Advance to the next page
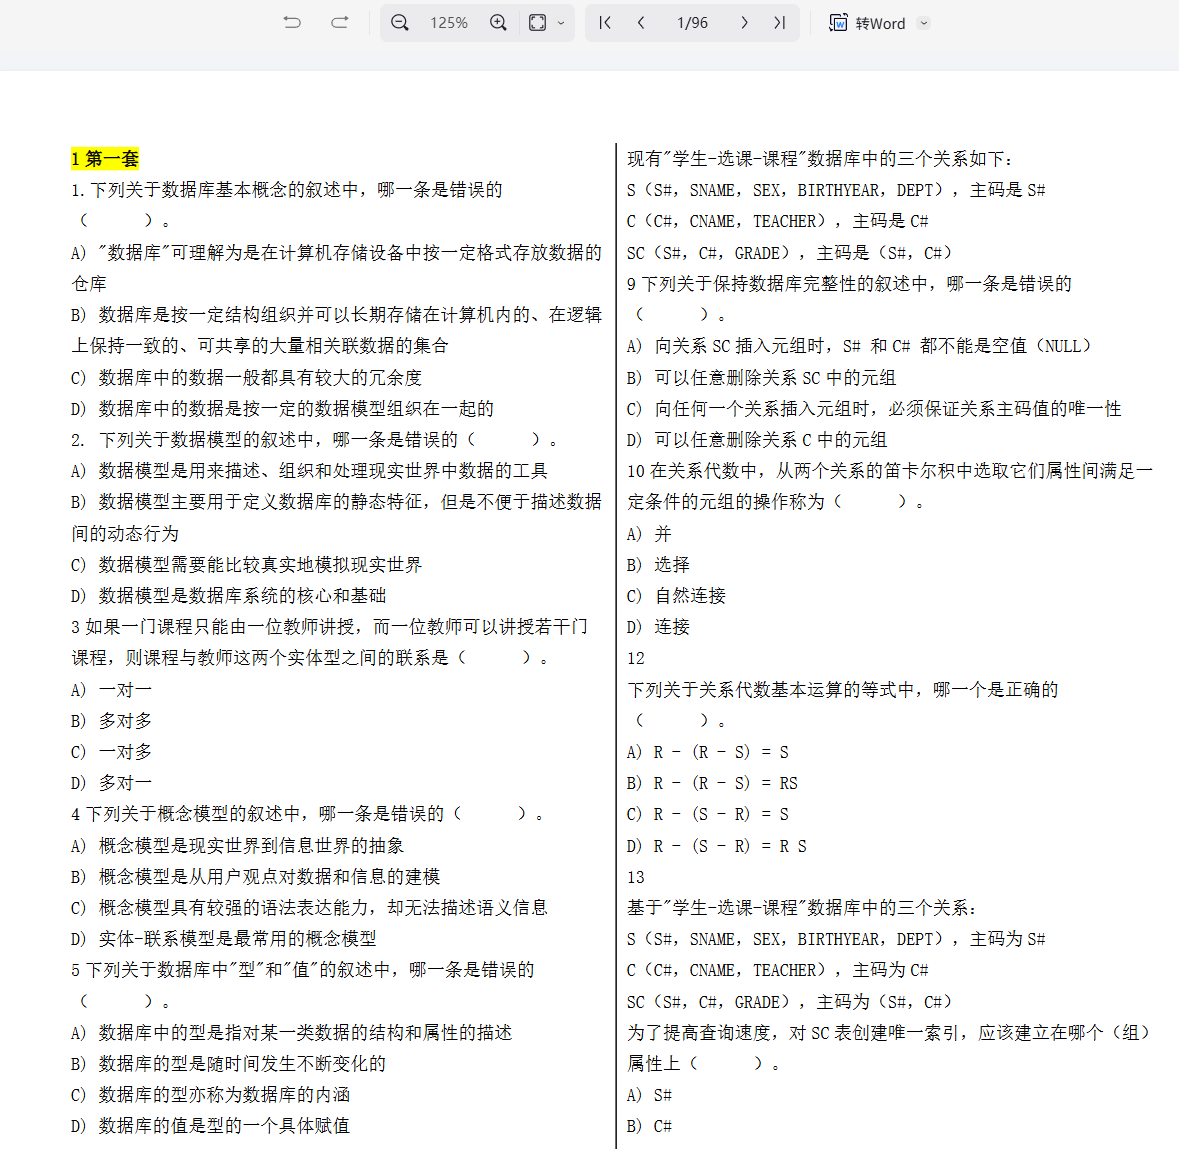Screen dimensions: 1179x1149 (744, 23)
